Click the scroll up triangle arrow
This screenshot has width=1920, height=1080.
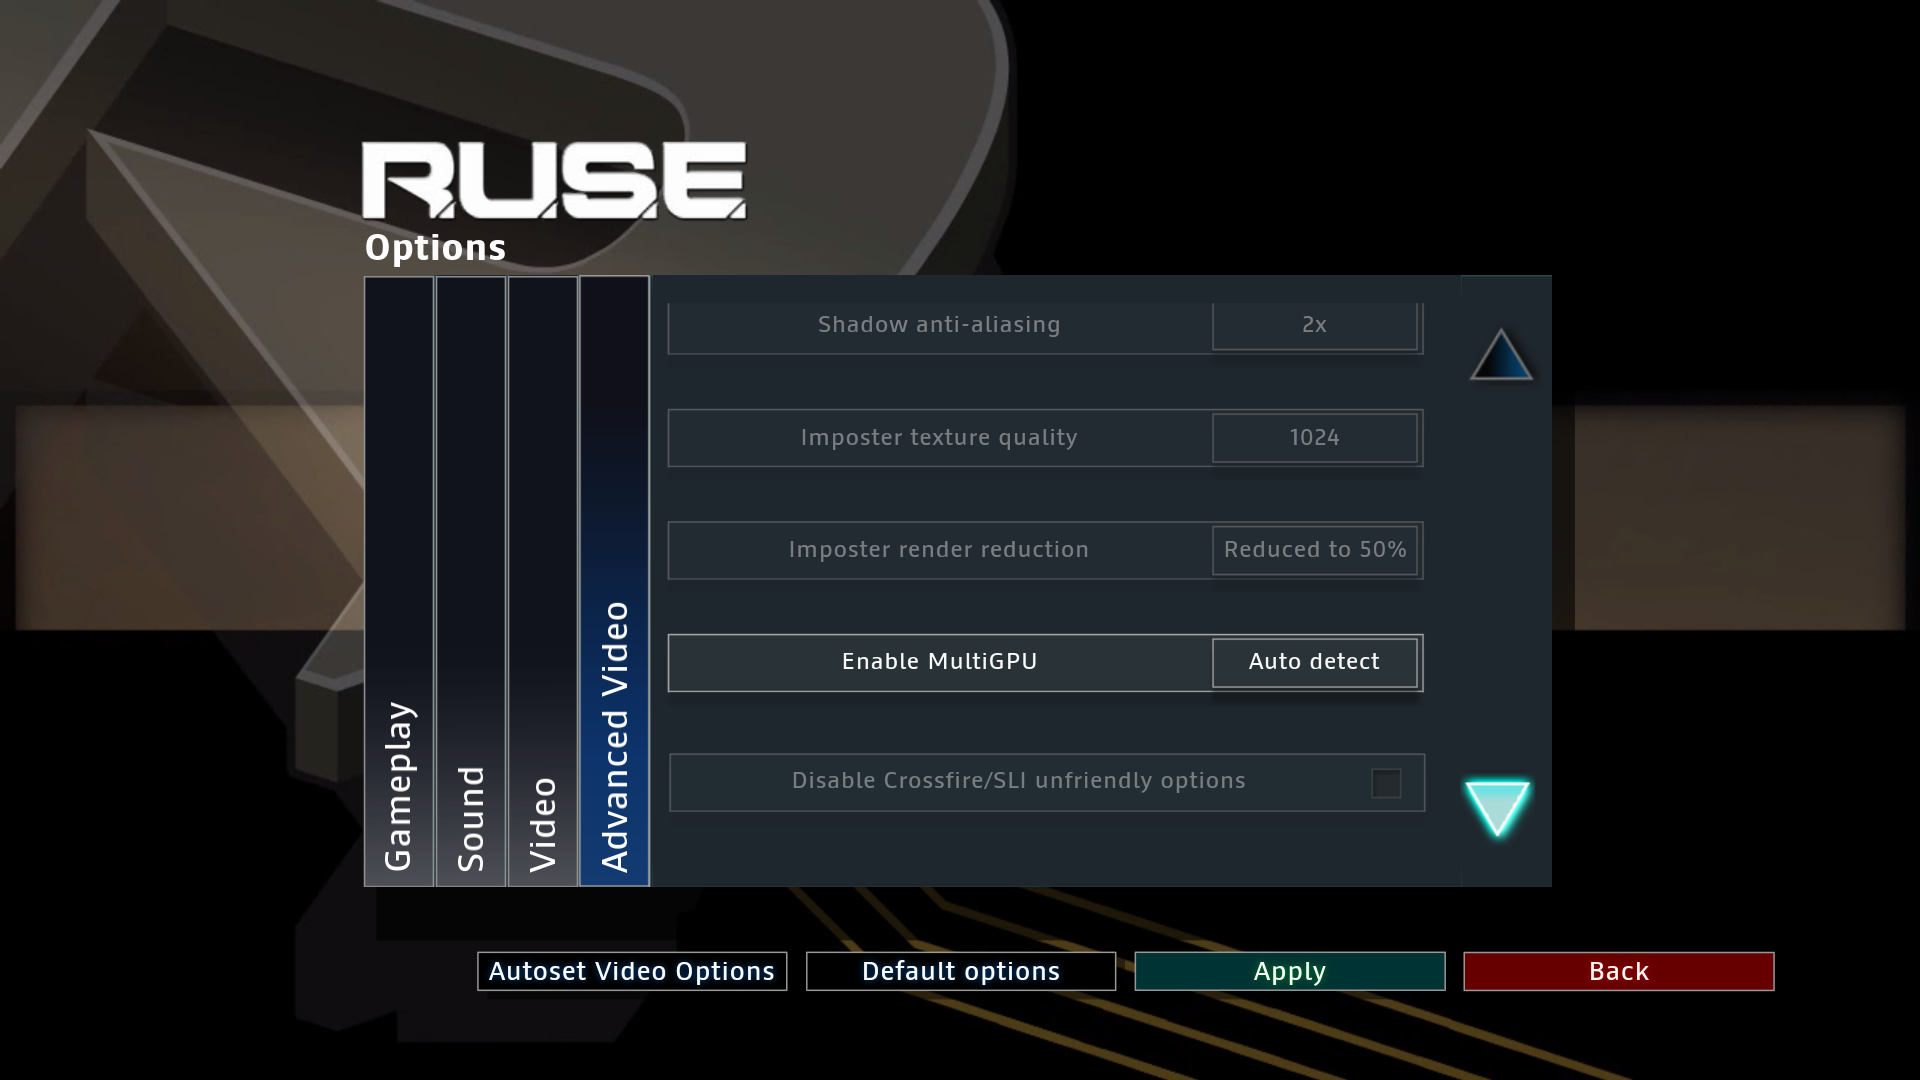pos(1500,355)
